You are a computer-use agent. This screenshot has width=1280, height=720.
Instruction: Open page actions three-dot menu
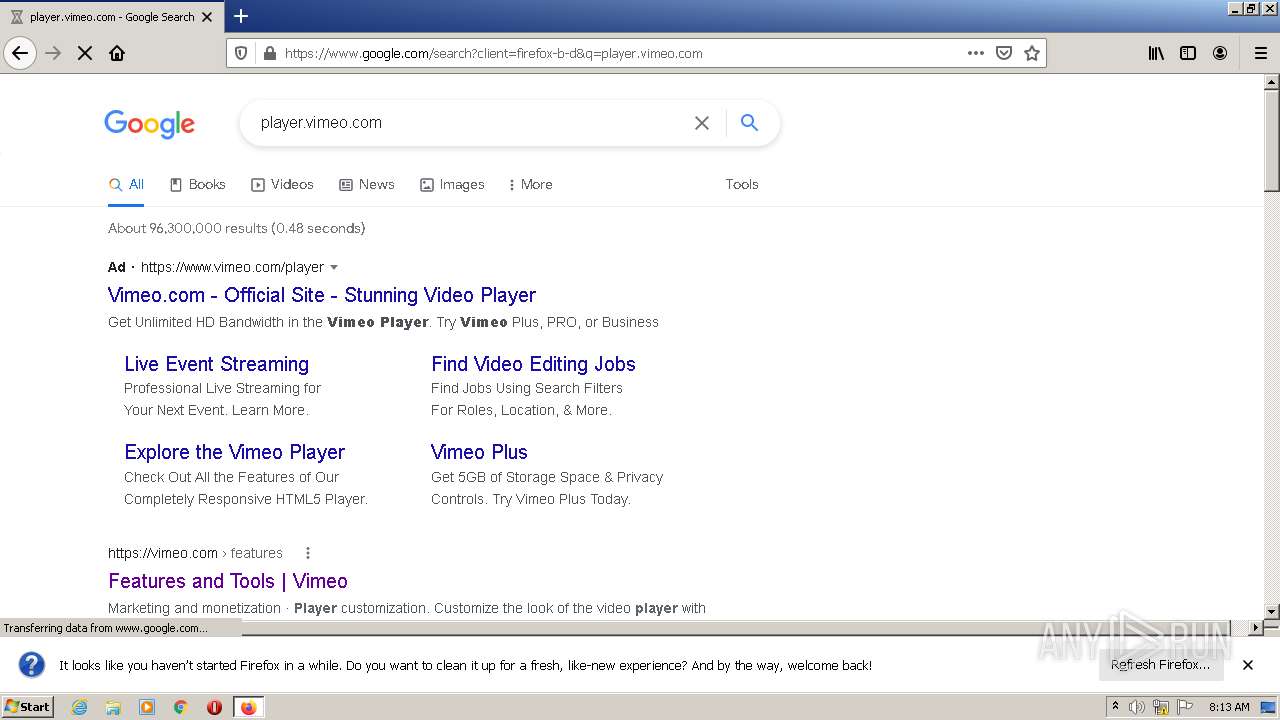(976, 53)
